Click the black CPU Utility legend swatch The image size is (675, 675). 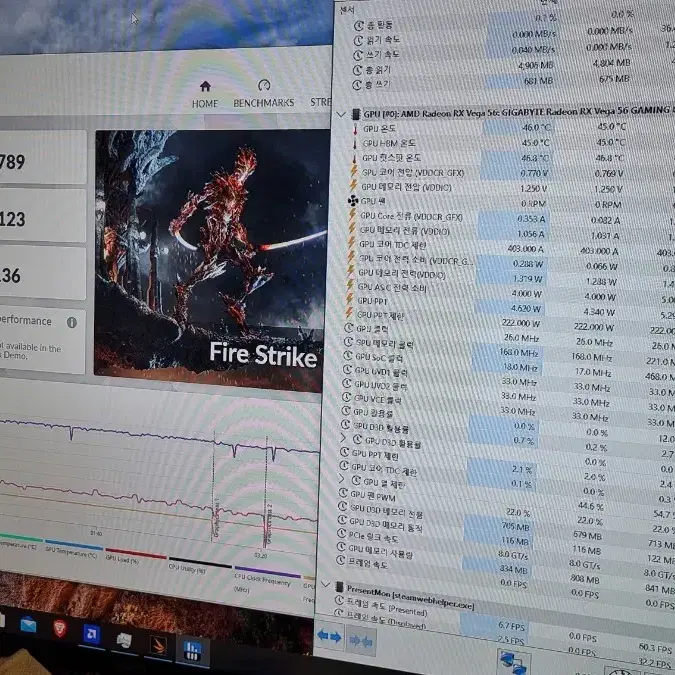click(200, 563)
